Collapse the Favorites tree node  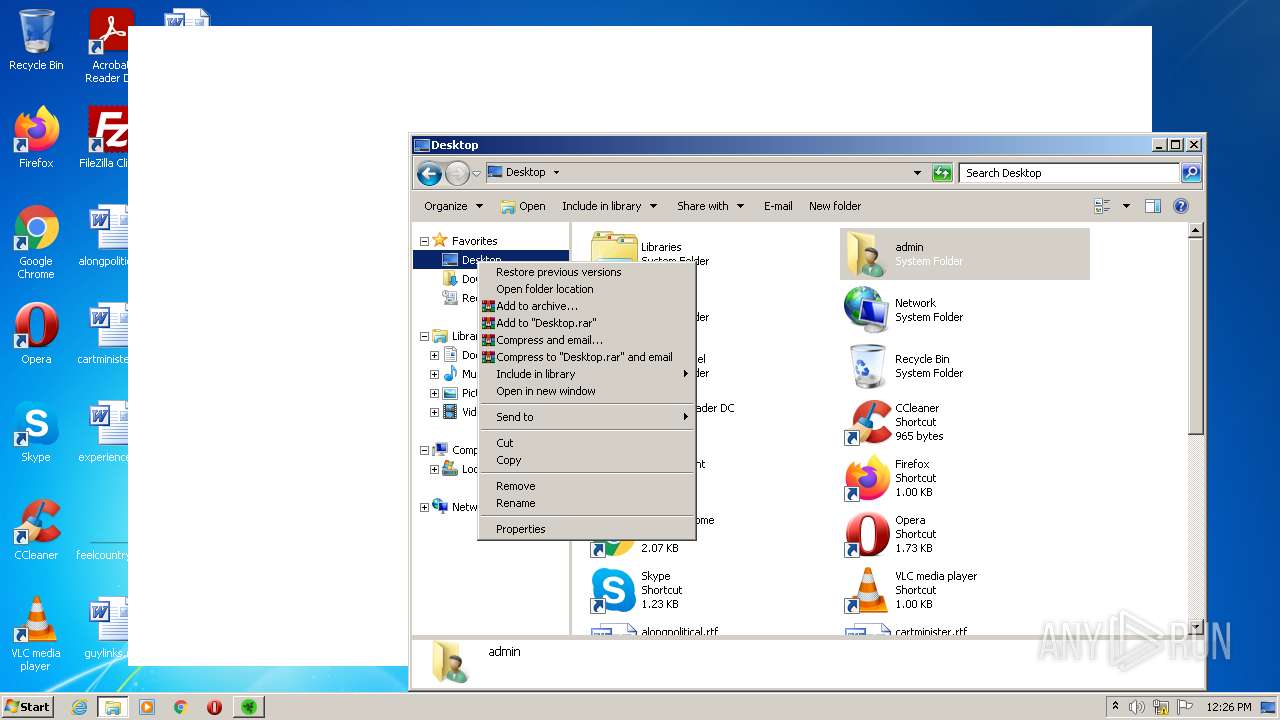click(x=424, y=241)
